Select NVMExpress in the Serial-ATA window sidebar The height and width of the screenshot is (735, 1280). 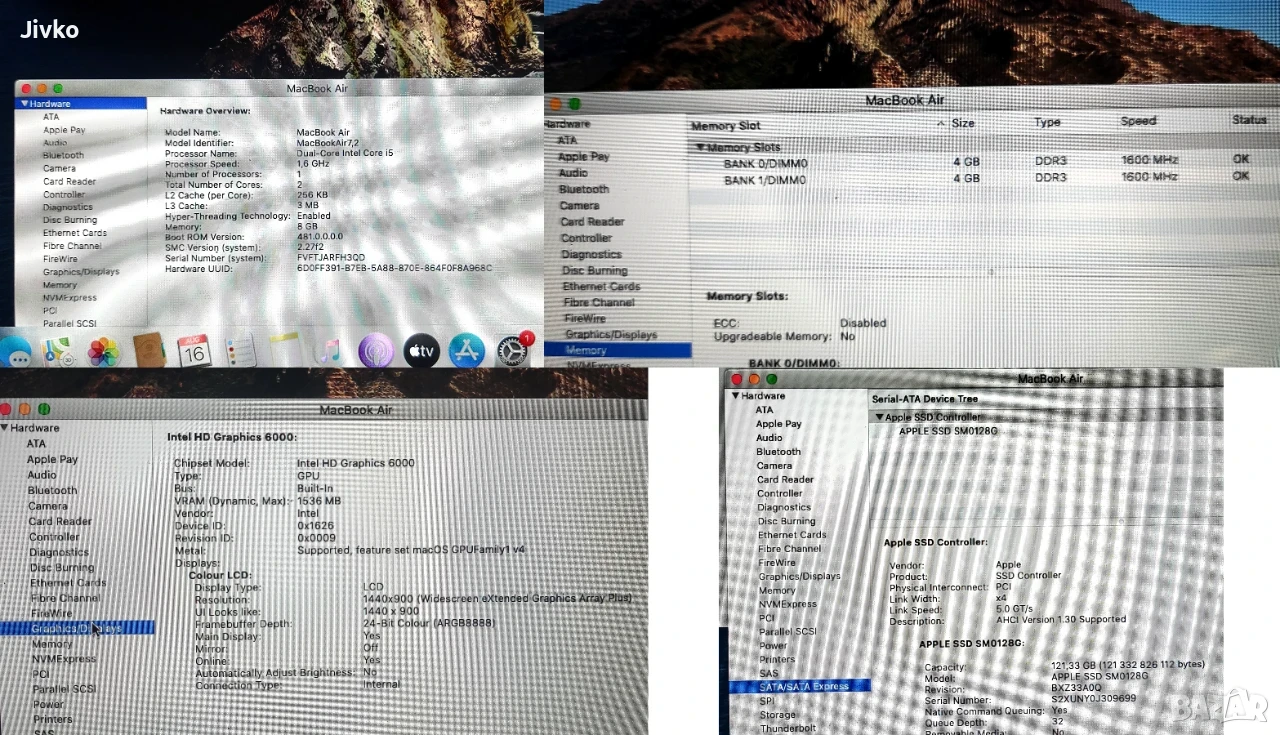pos(787,604)
